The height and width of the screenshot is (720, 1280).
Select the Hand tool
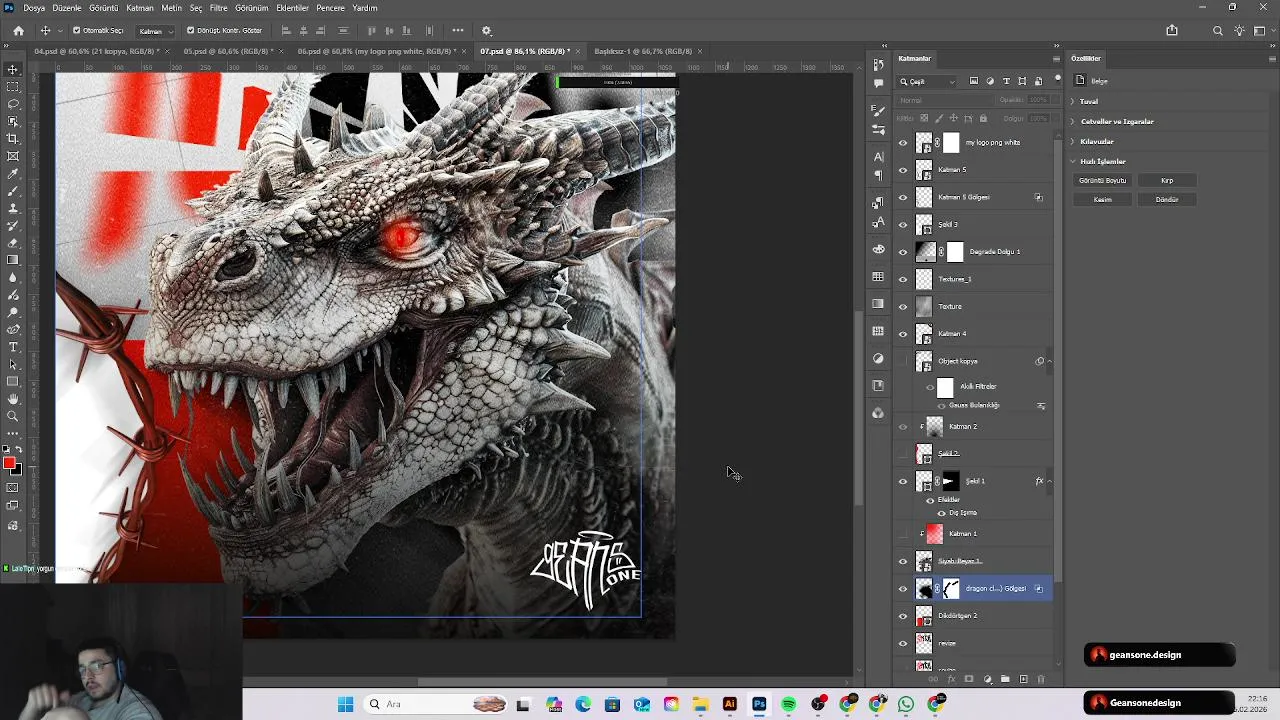[x=13, y=399]
